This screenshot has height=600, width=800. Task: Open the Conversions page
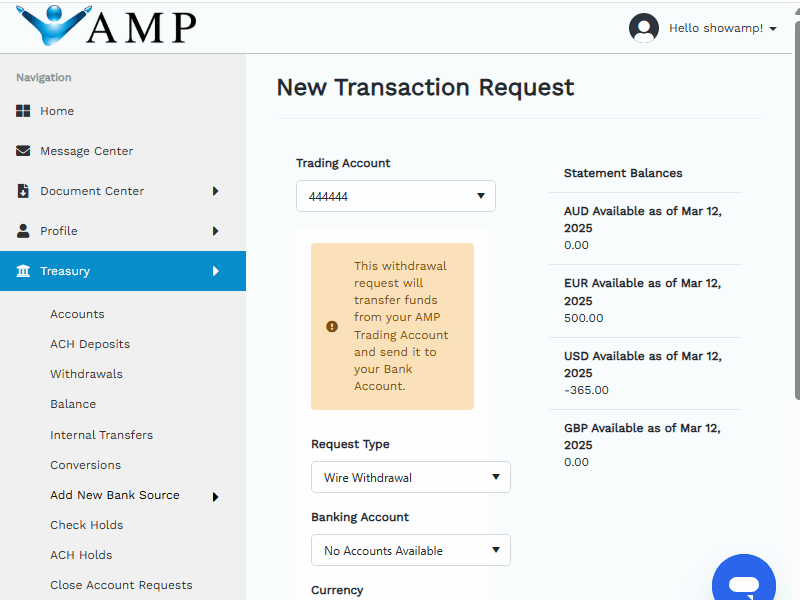[85, 465]
